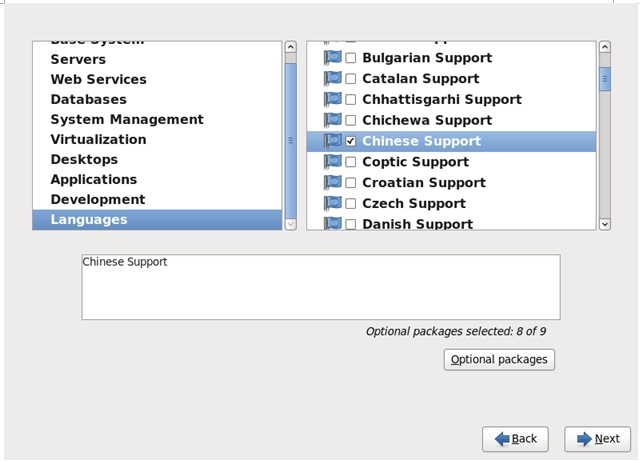640x461 pixels.
Task: Go Back to the previous step
Action: (x=515, y=439)
